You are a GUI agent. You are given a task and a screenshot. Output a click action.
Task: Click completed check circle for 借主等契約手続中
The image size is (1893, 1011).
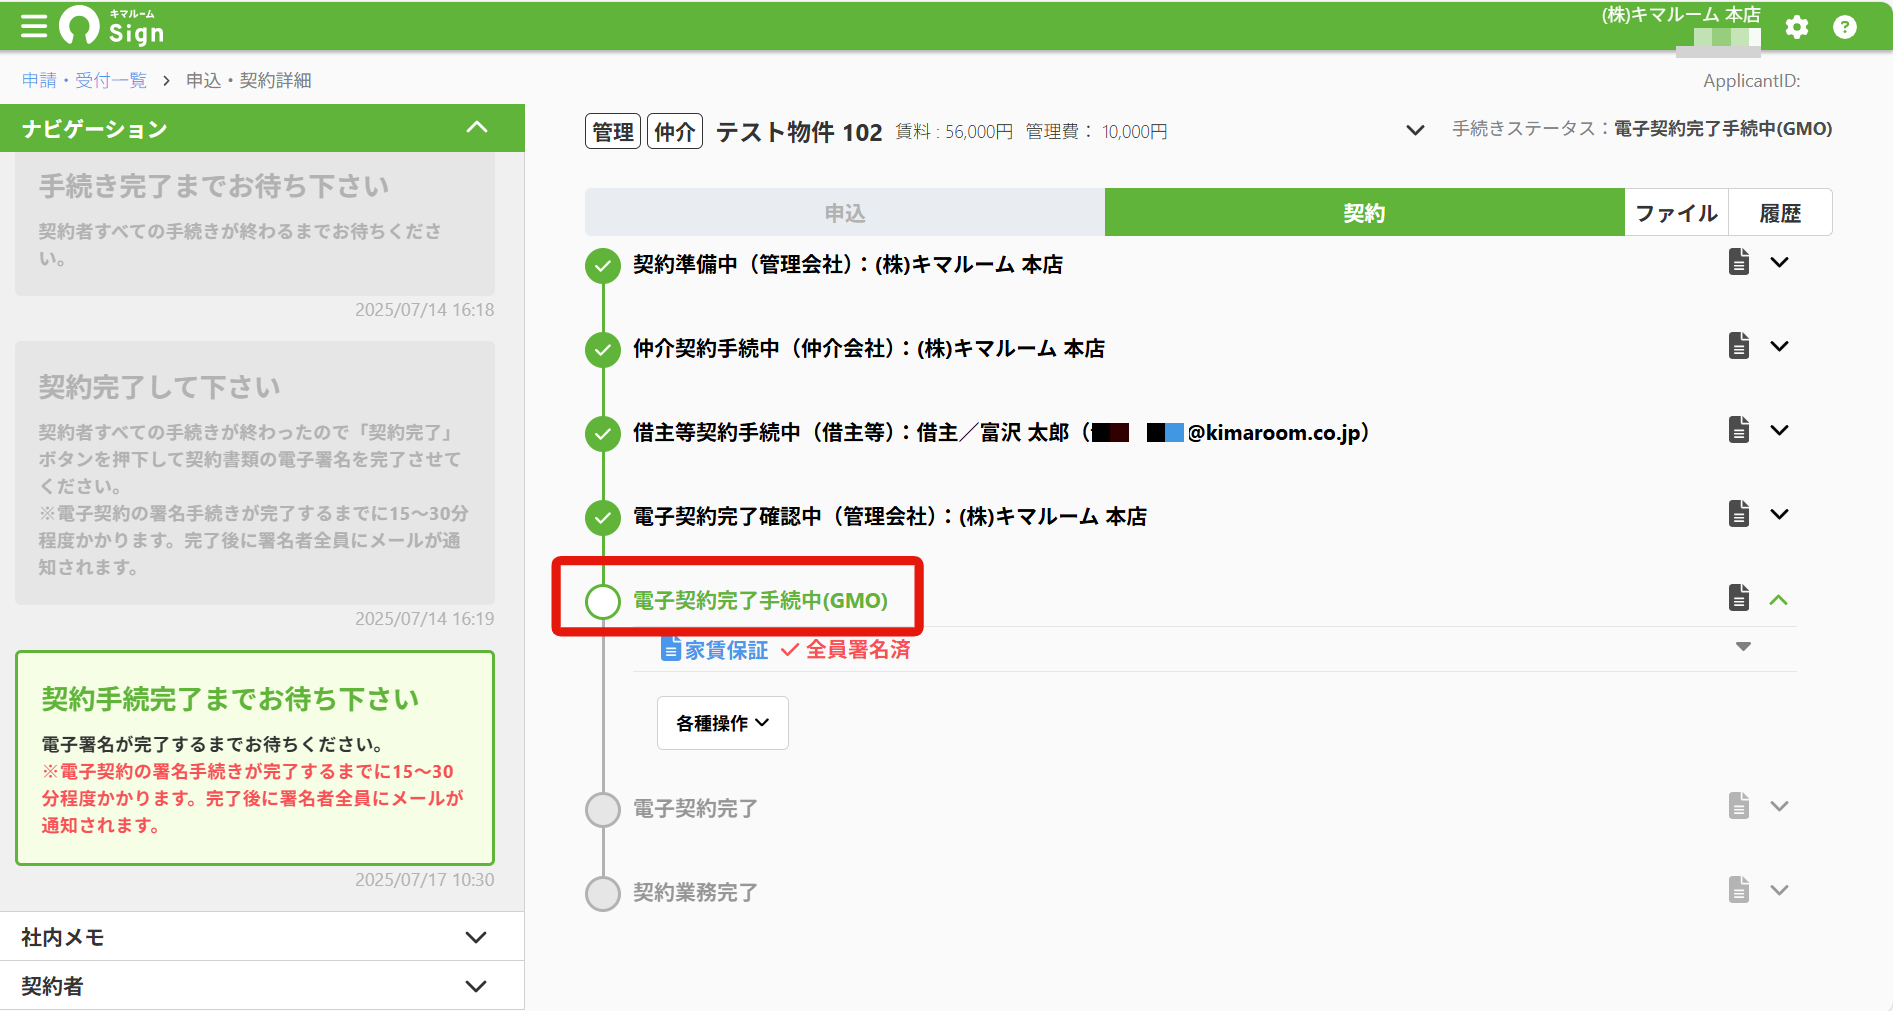pos(602,434)
